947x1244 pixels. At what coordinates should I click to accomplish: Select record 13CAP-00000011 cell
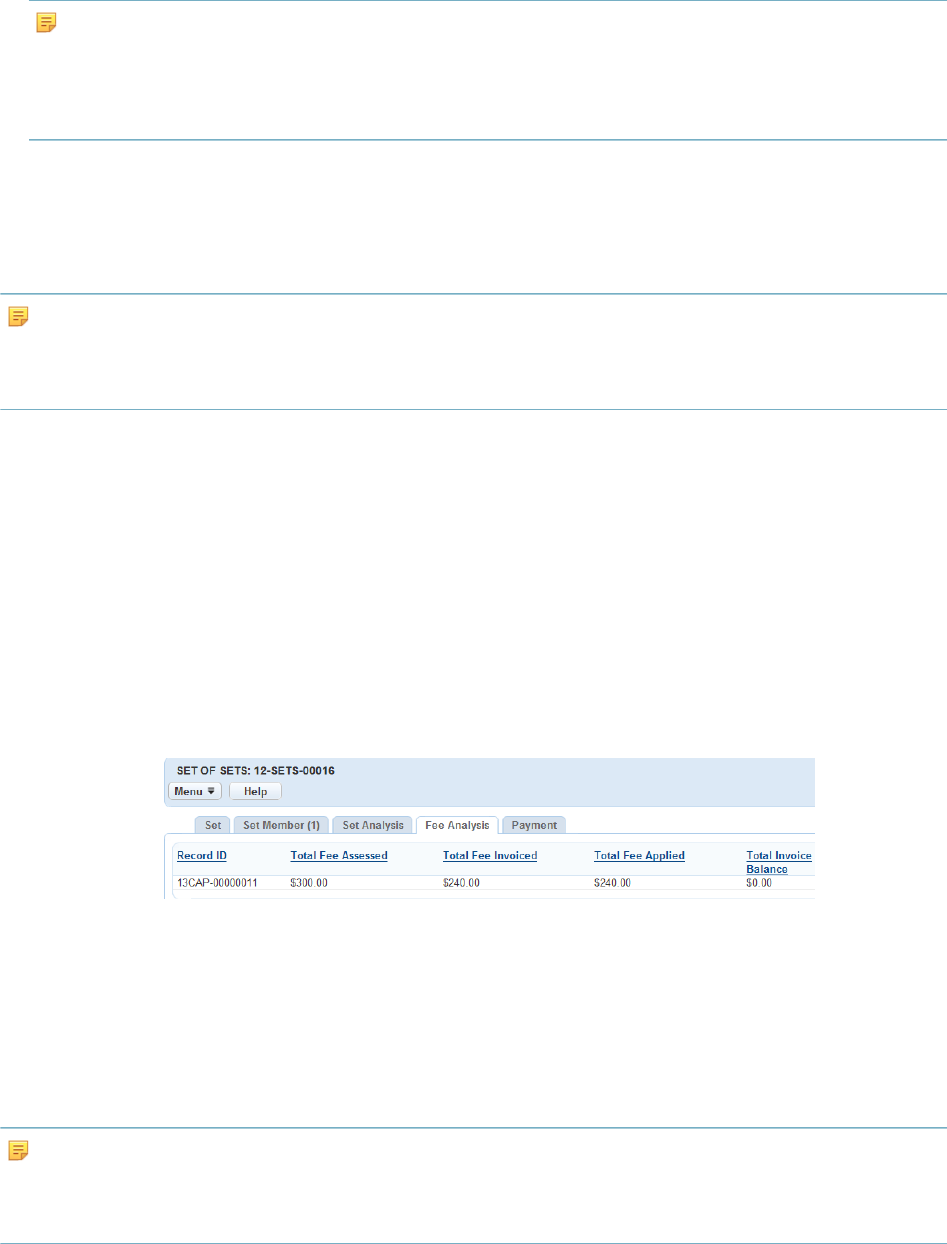click(x=218, y=884)
